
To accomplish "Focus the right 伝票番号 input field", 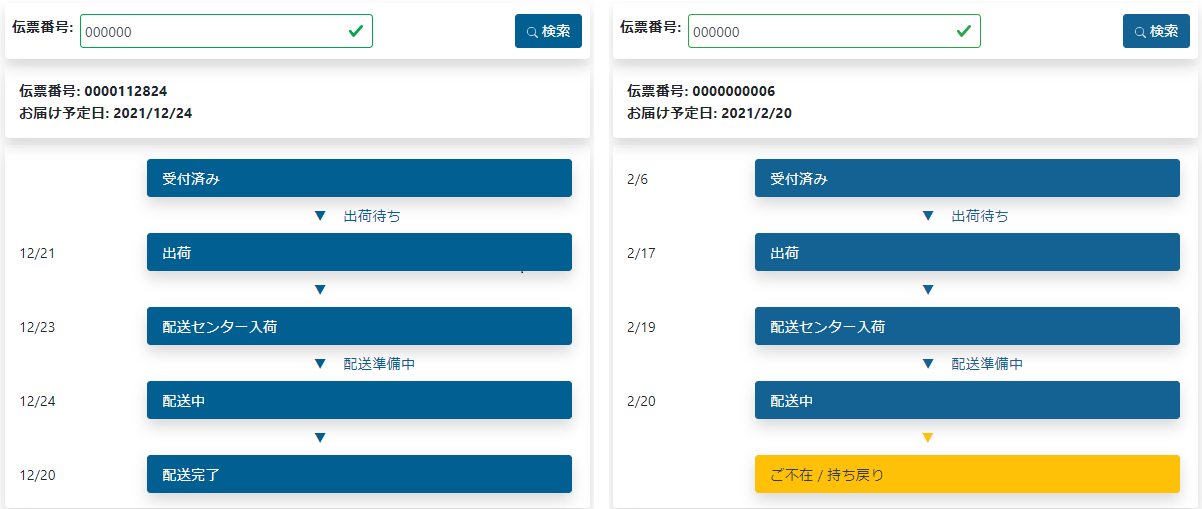I will (818, 31).
